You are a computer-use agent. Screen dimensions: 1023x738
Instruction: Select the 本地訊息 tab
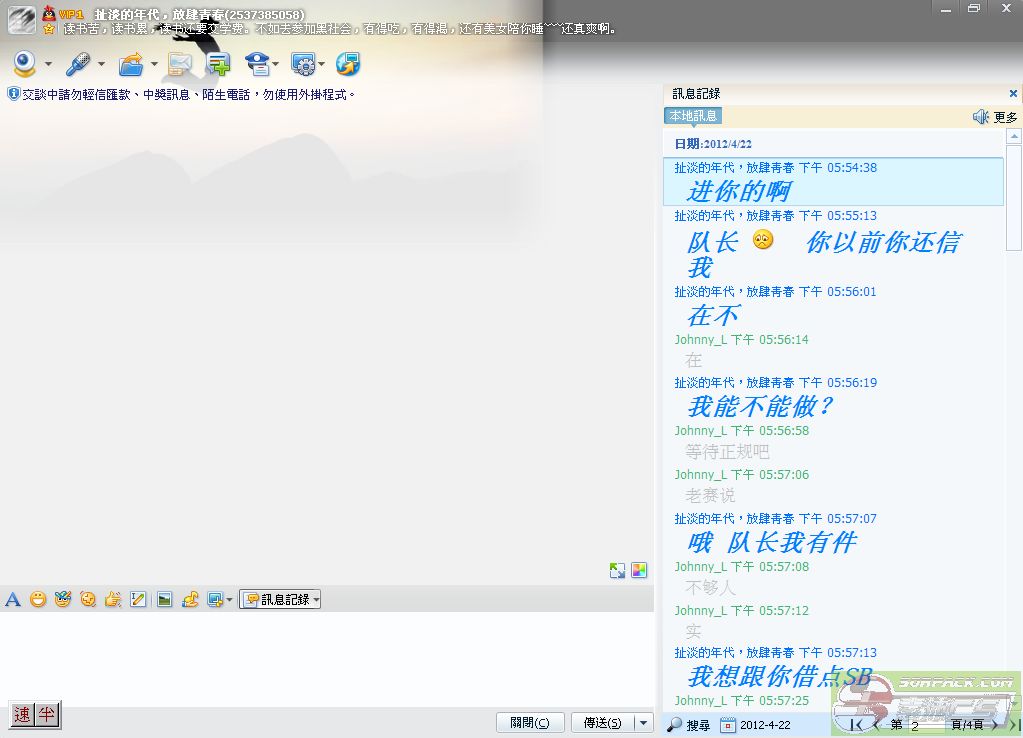click(x=693, y=116)
